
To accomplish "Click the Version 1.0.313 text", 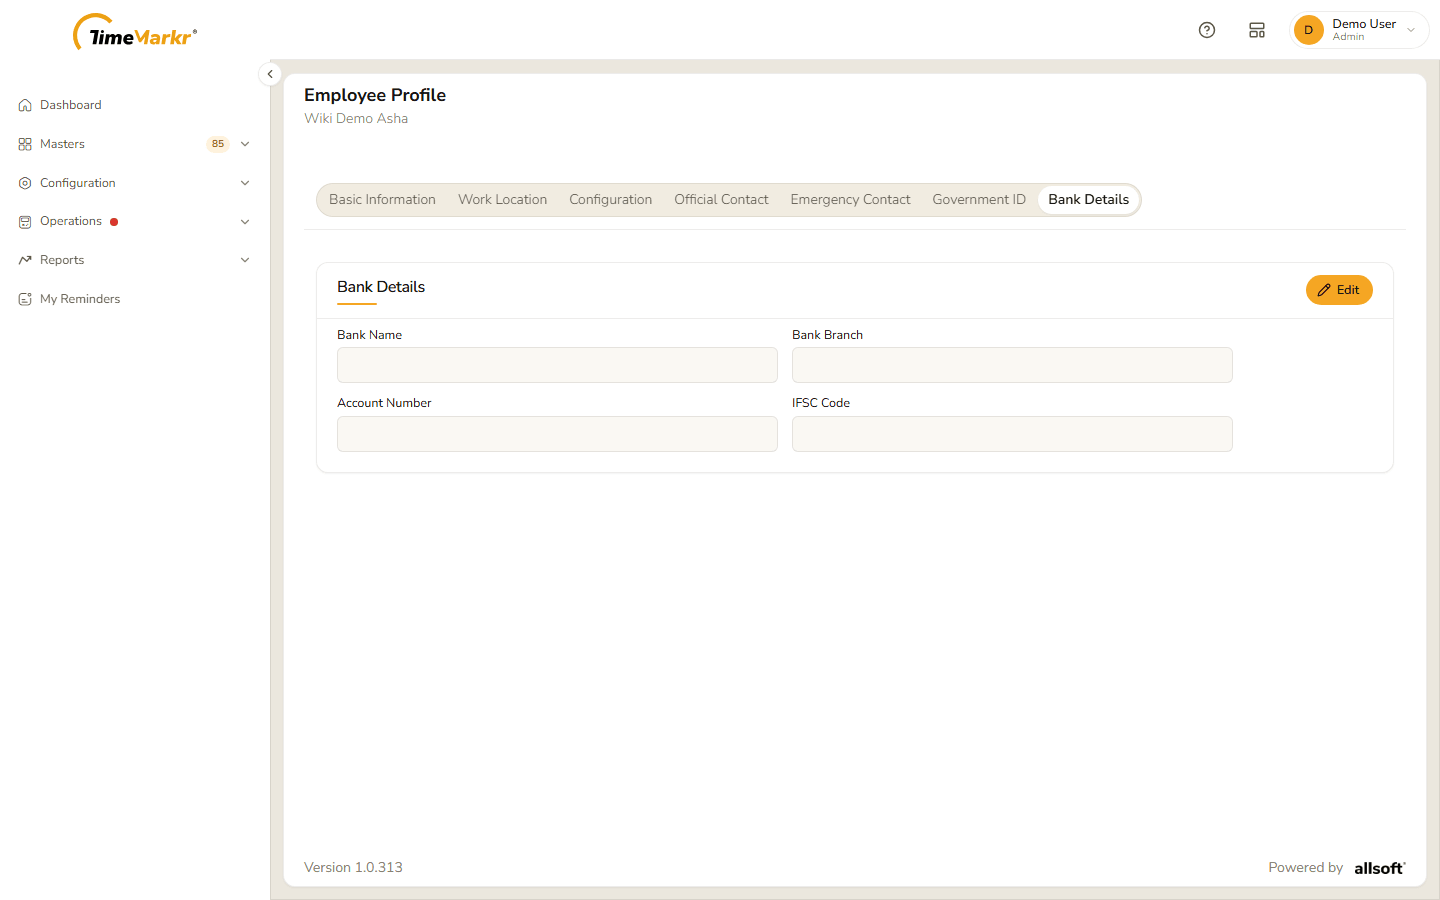I will click(353, 868).
